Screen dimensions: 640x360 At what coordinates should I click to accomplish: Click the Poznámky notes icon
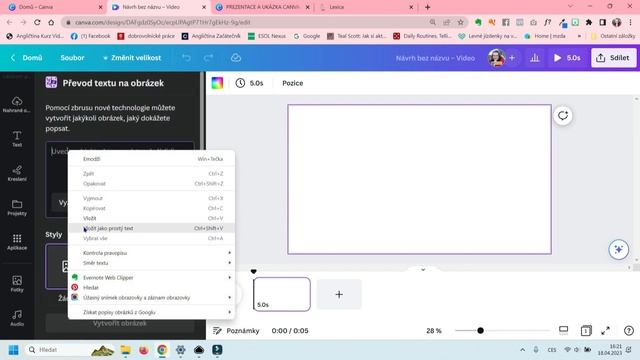[x=217, y=331]
